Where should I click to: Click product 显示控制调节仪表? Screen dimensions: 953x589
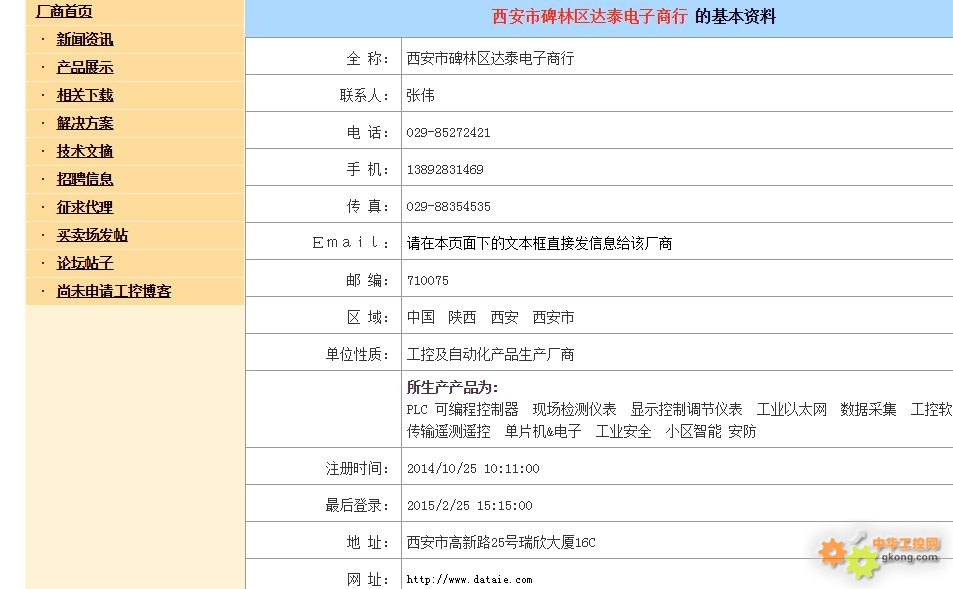686,409
